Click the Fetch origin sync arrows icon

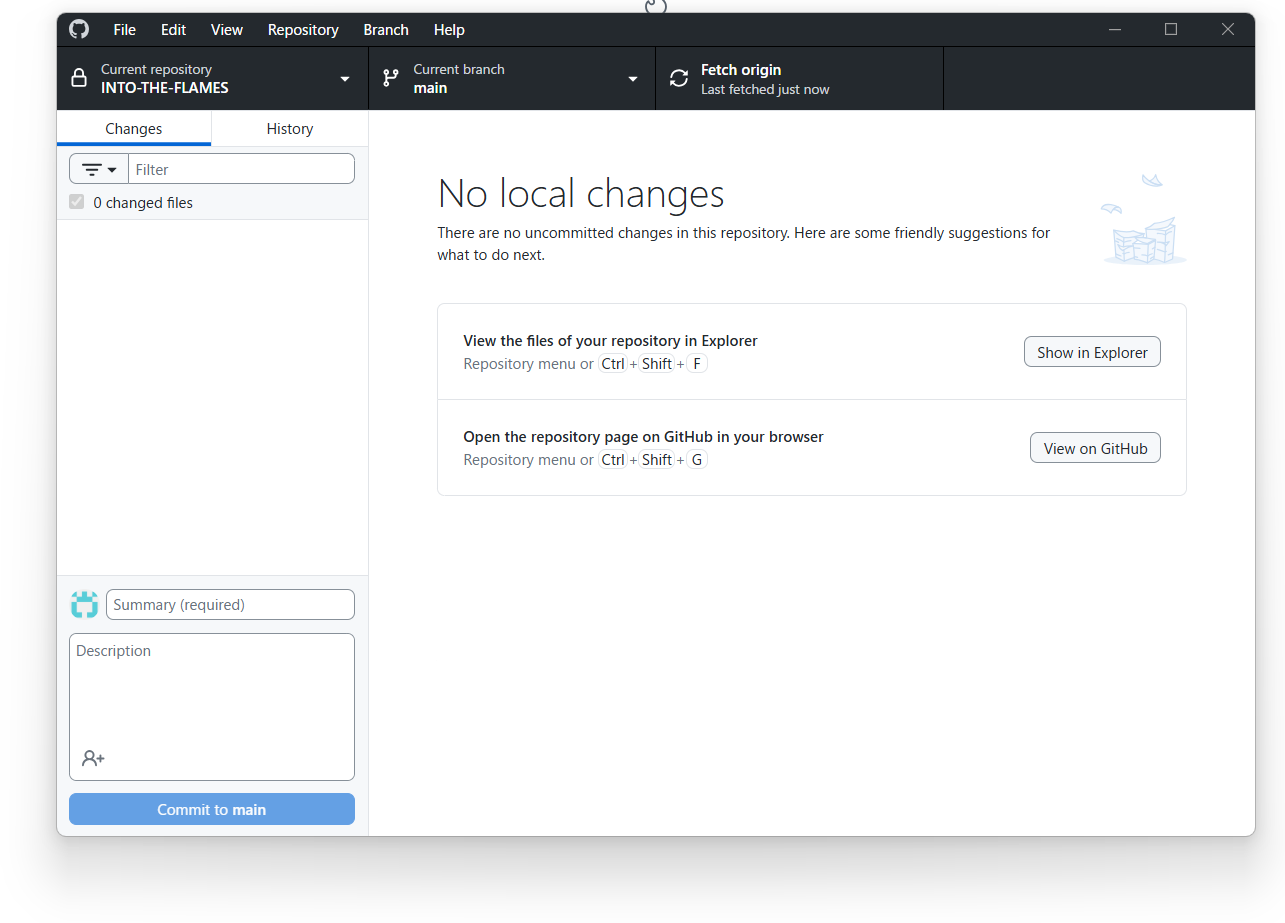click(679, 78)
